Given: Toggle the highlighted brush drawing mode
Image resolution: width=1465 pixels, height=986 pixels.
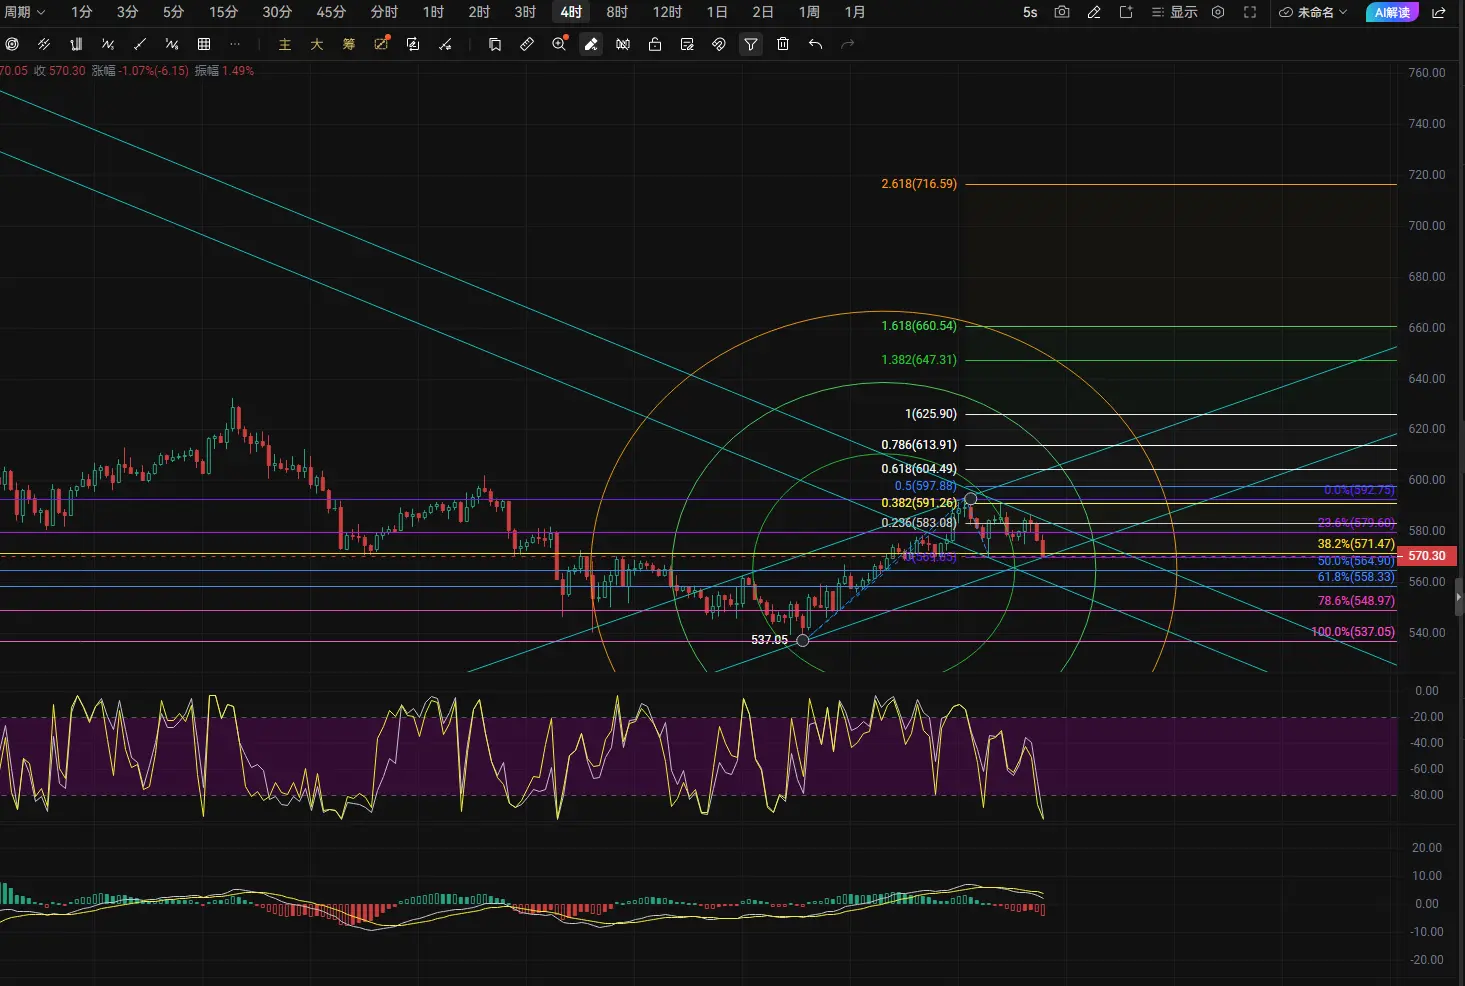Looking at the screenshot, I should pos(591,44).
